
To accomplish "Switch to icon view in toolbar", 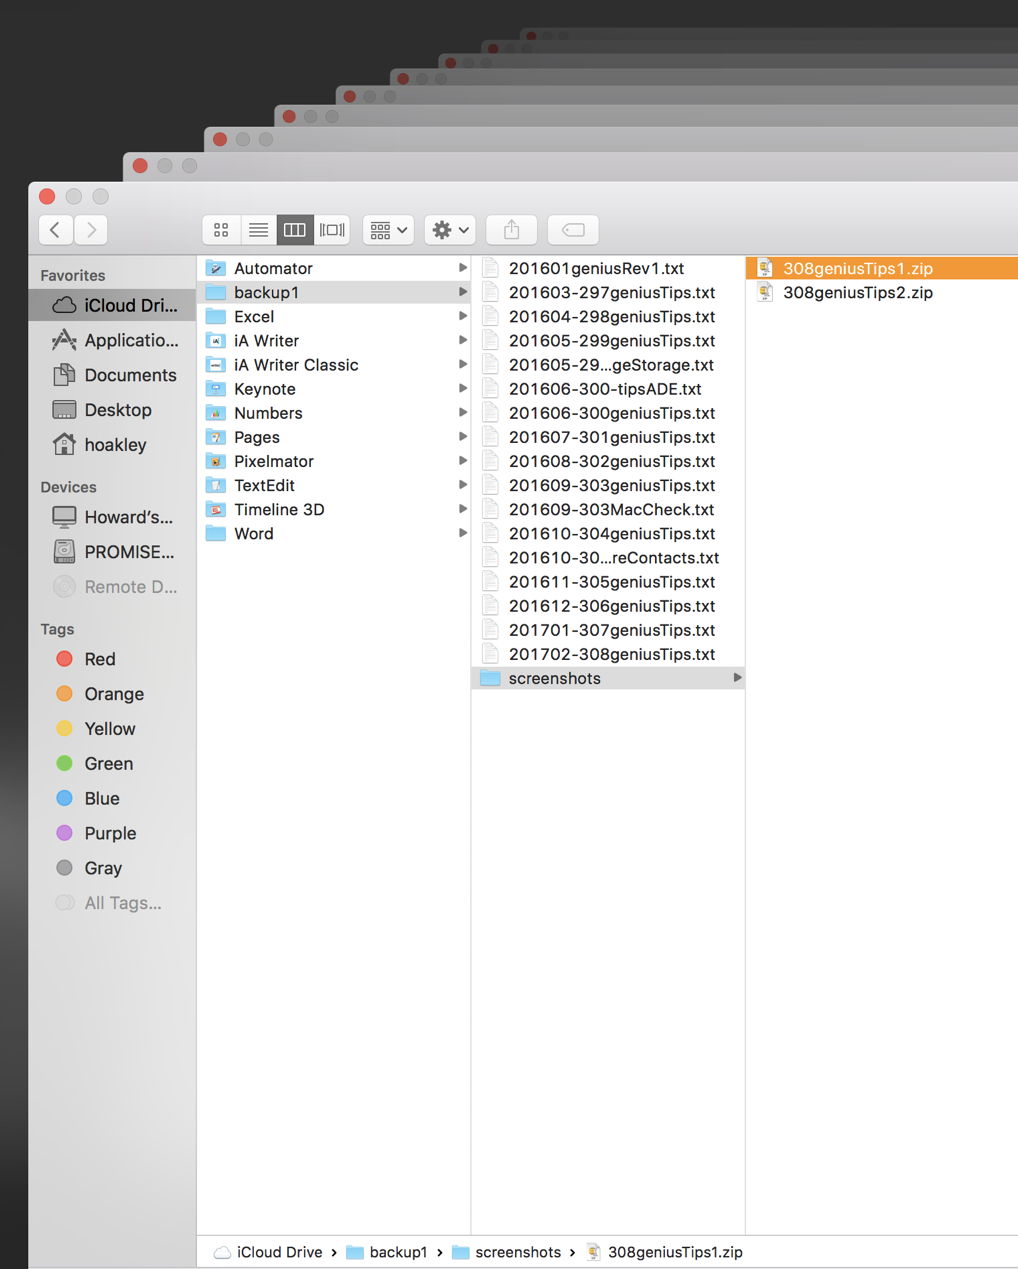I will 221,230.
